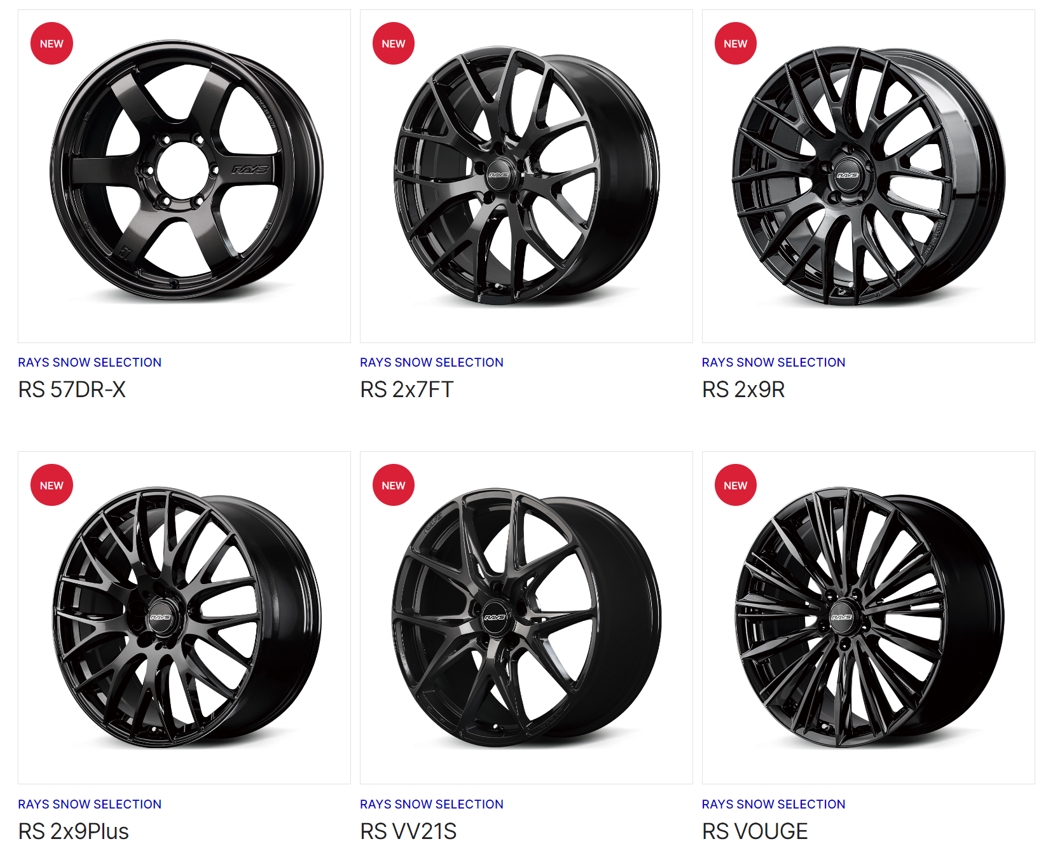Select the RS 57DR-X product title

click(72, 389)
